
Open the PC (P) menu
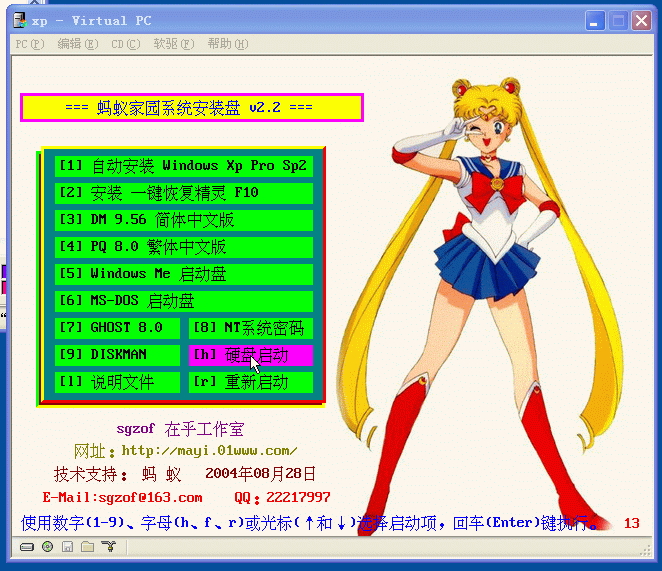pyautogui.click(x=30, y=44)
